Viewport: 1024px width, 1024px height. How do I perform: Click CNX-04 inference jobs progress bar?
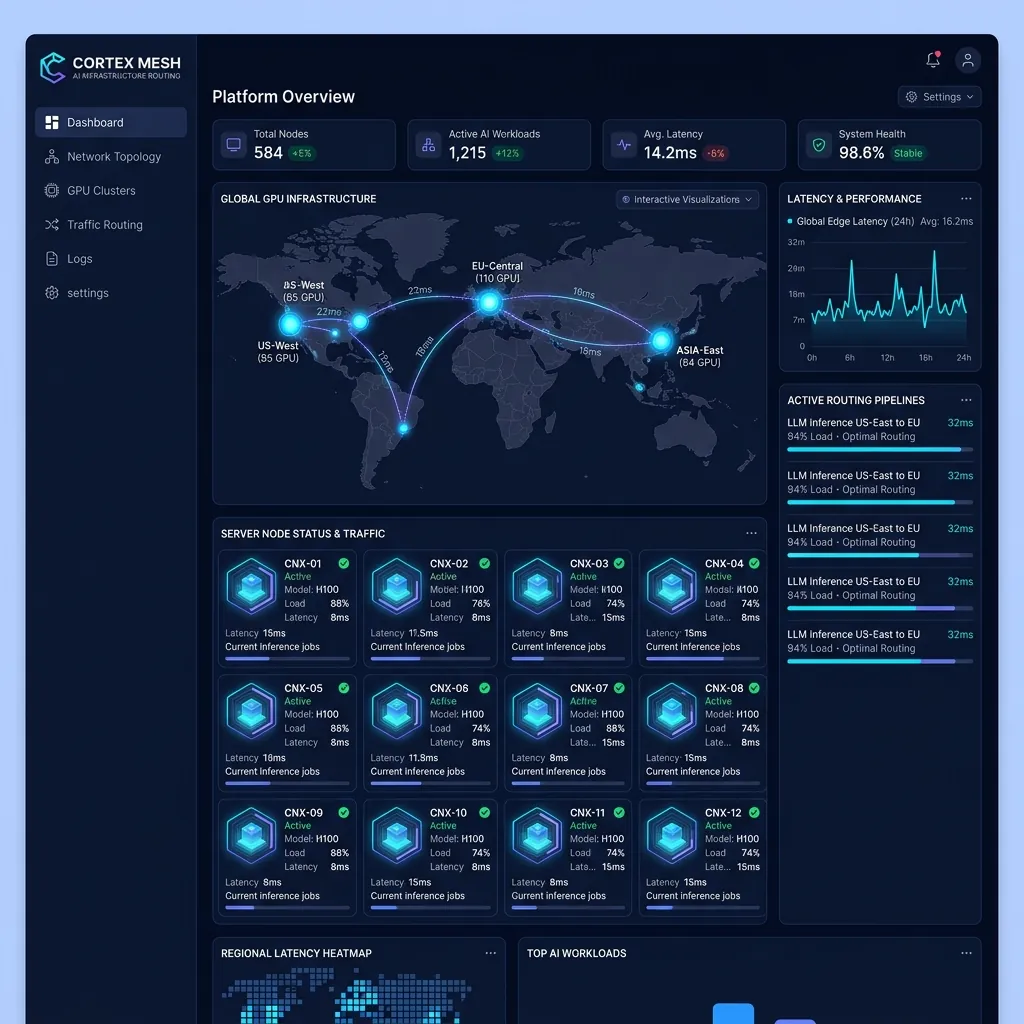(703, 658)
